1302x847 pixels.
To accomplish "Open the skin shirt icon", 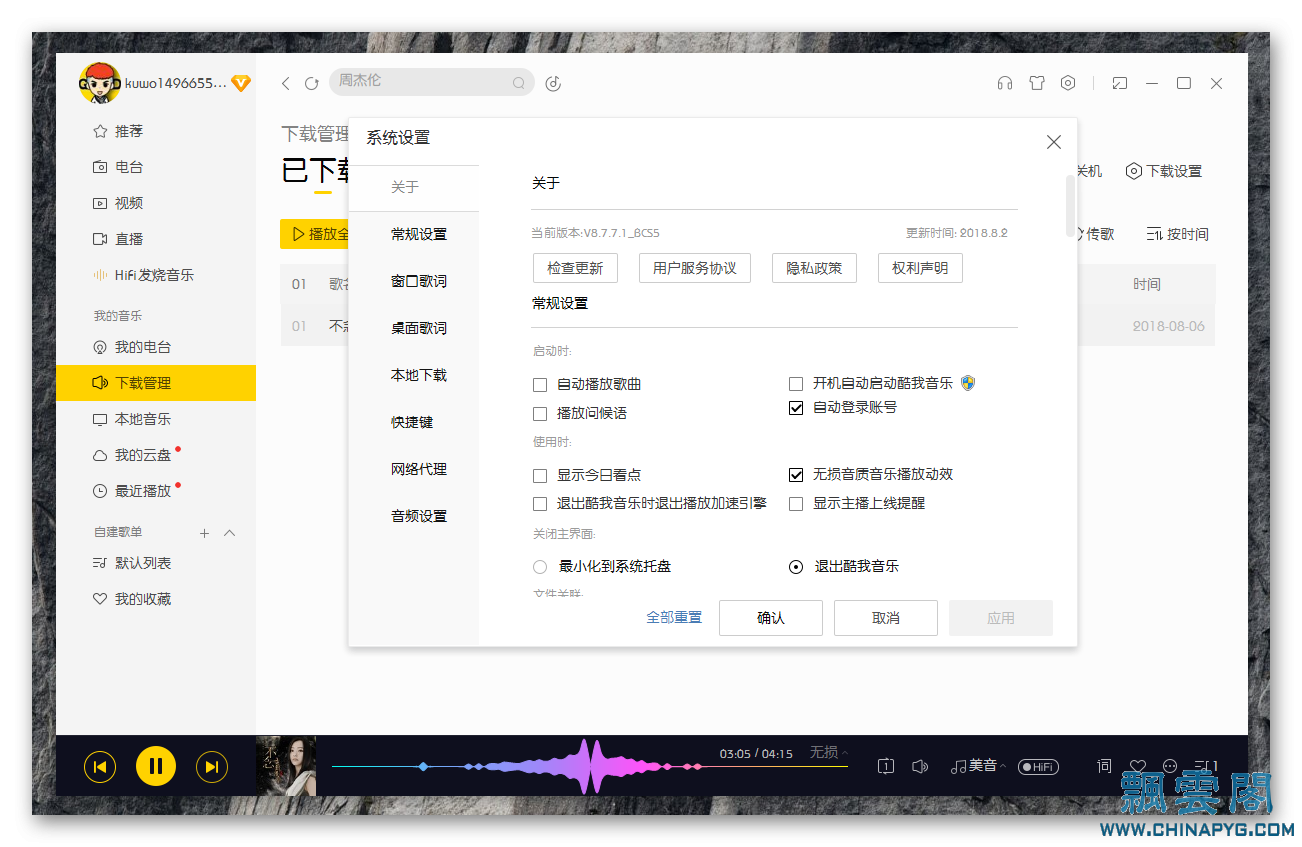I will pyautogui.click(x=1037, y=83).
